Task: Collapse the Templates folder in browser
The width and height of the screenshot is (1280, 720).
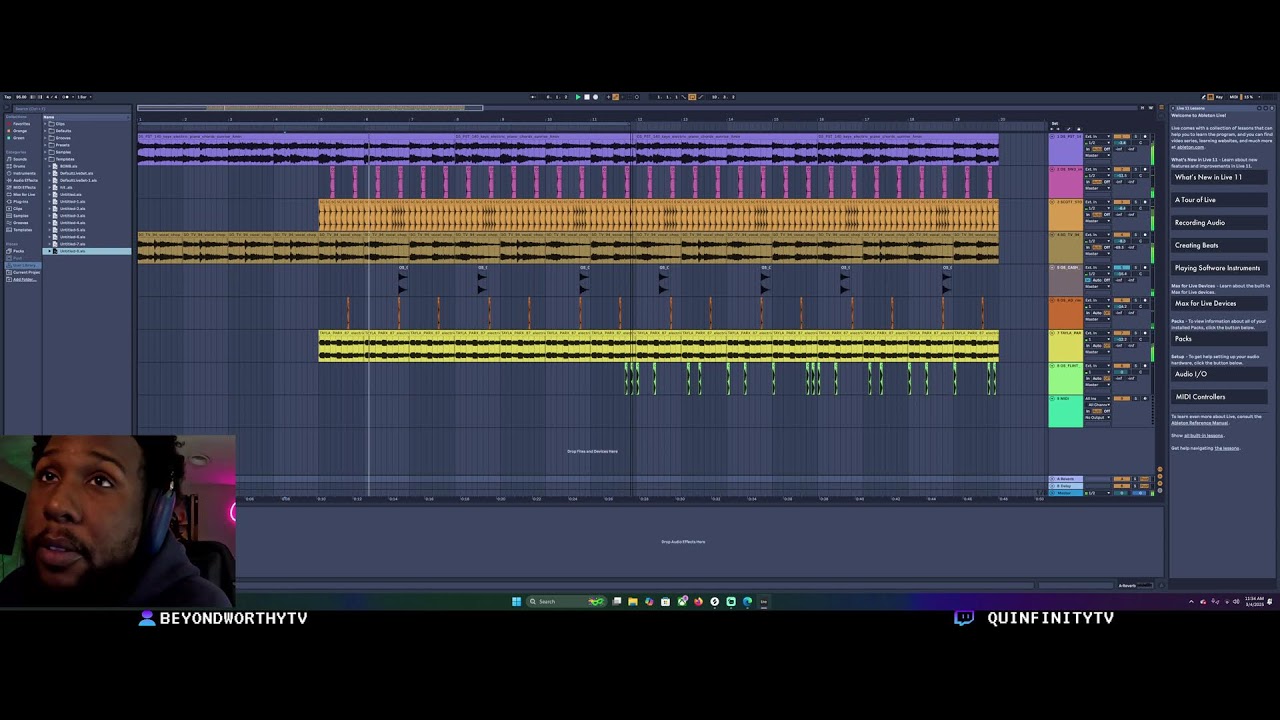Action: [45, 159]
